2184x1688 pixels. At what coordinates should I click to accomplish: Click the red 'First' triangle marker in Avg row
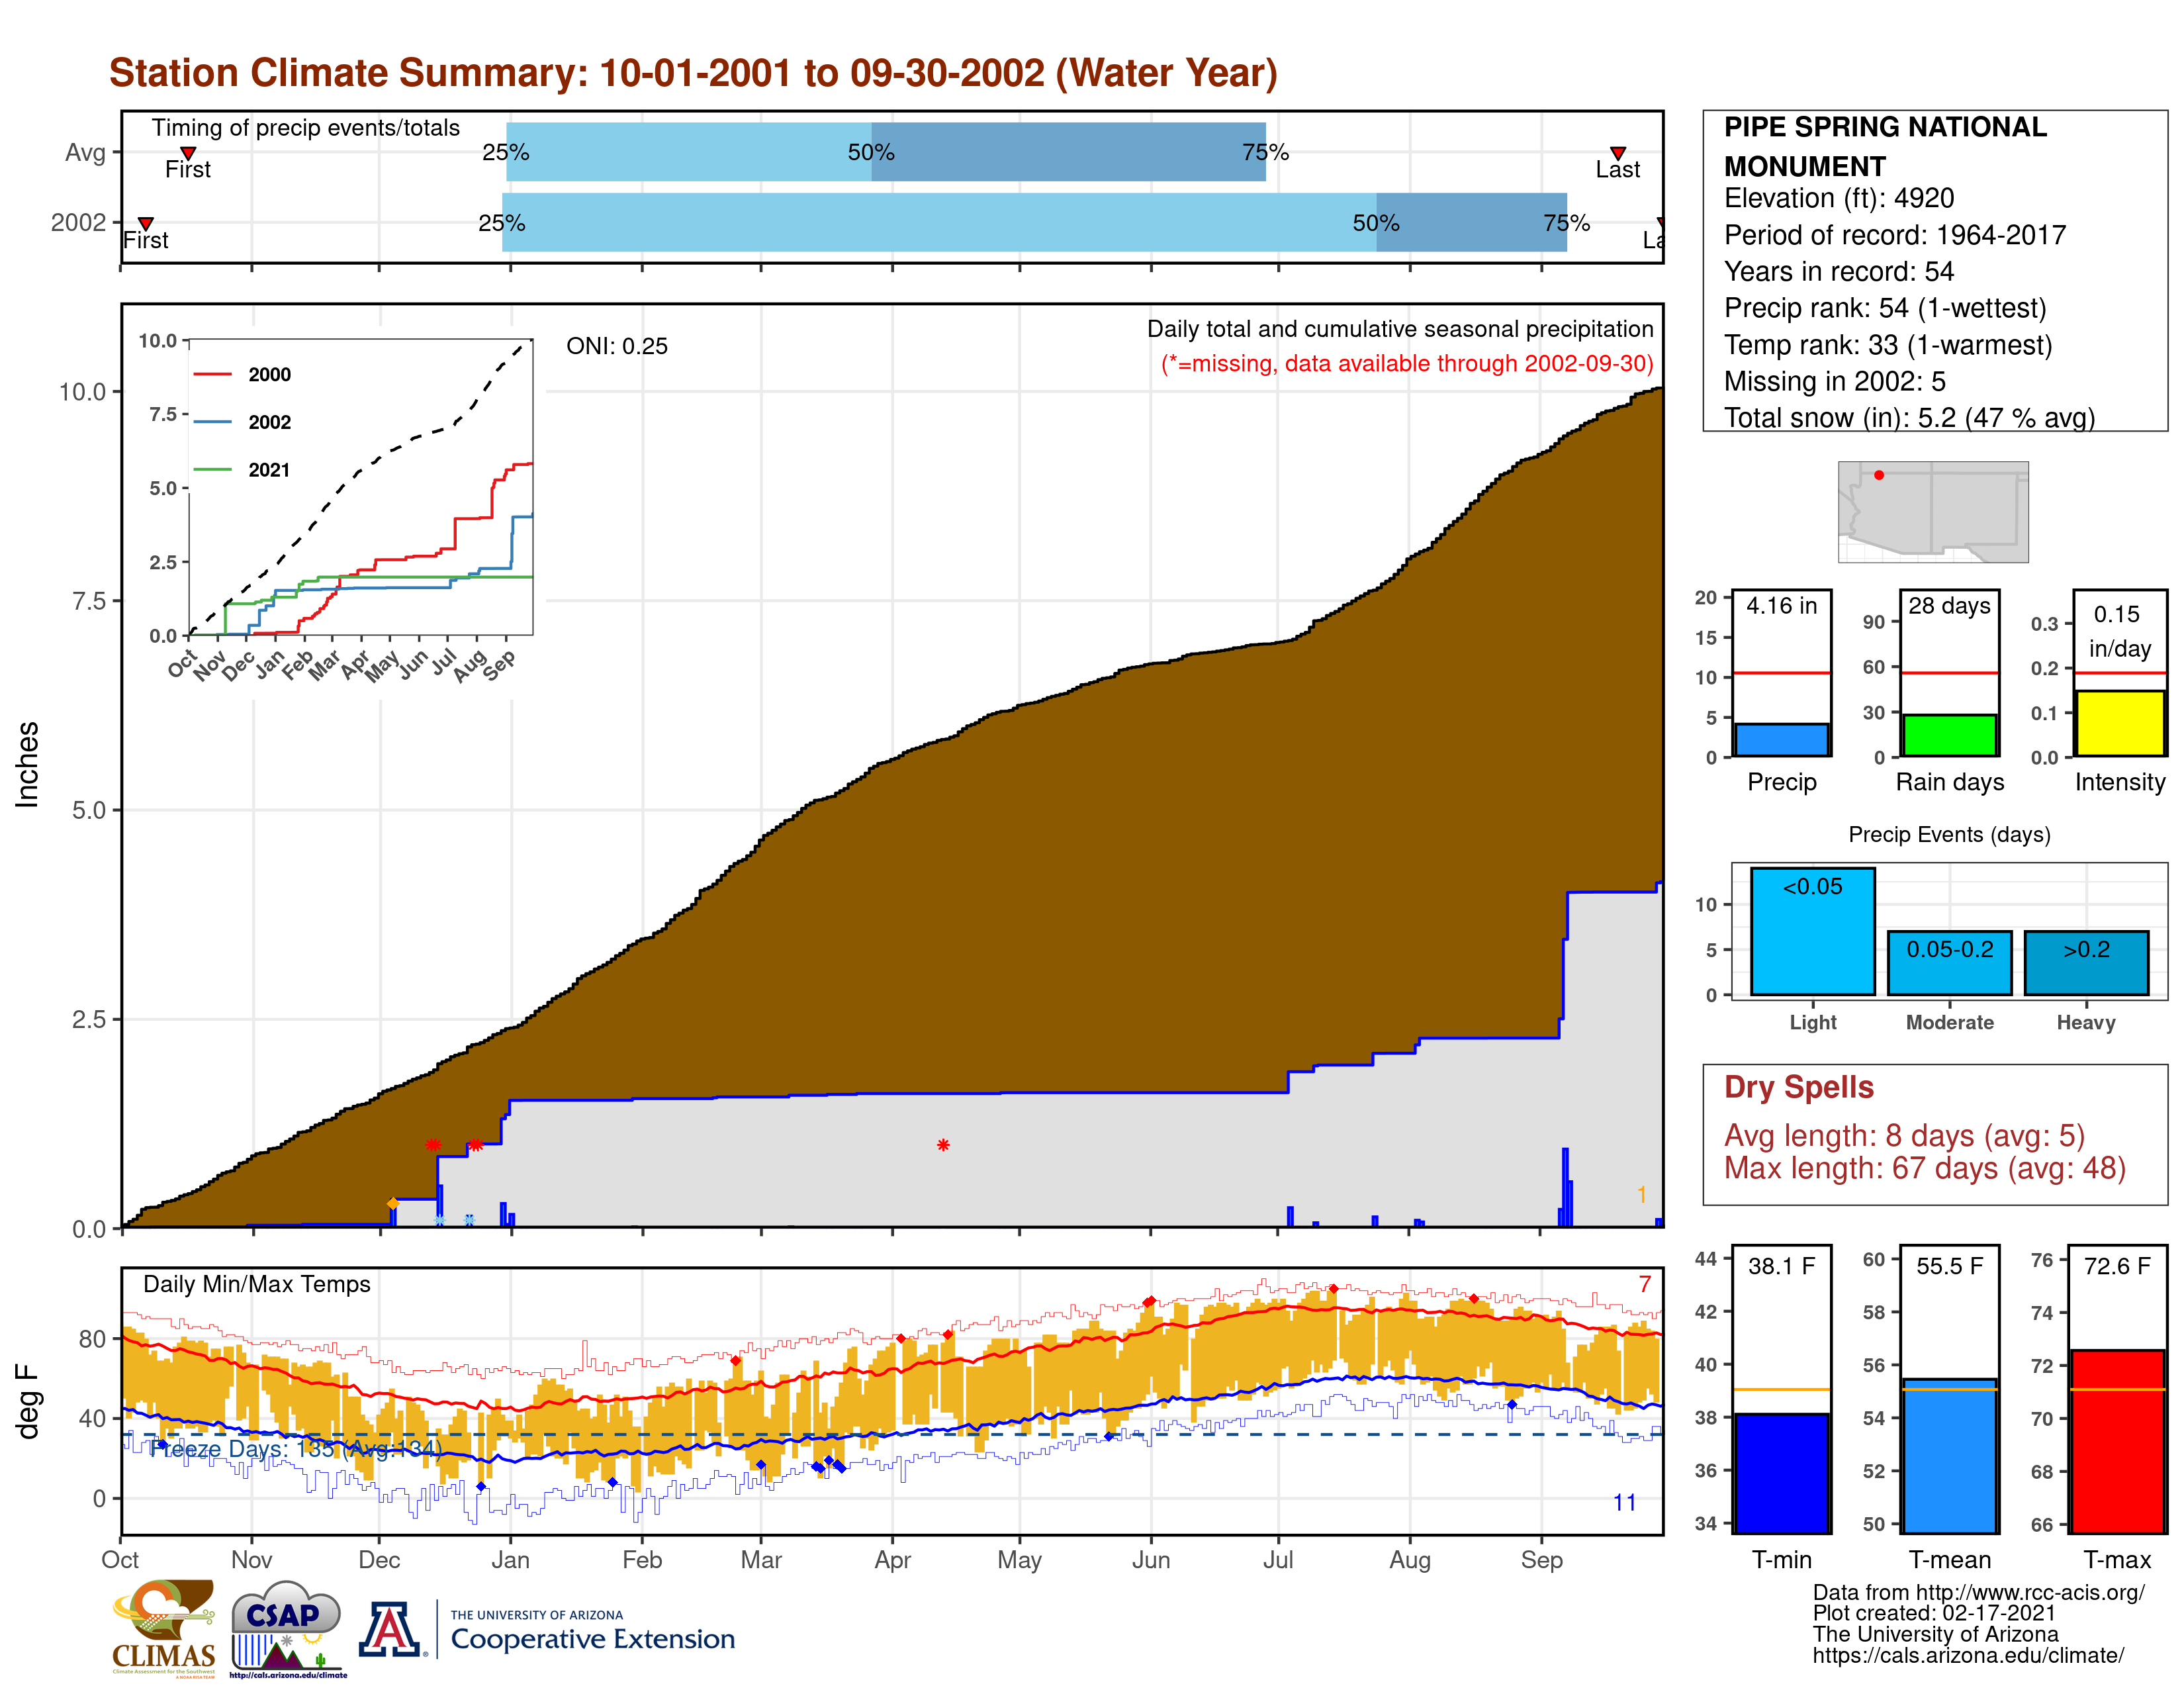point(188,153)
